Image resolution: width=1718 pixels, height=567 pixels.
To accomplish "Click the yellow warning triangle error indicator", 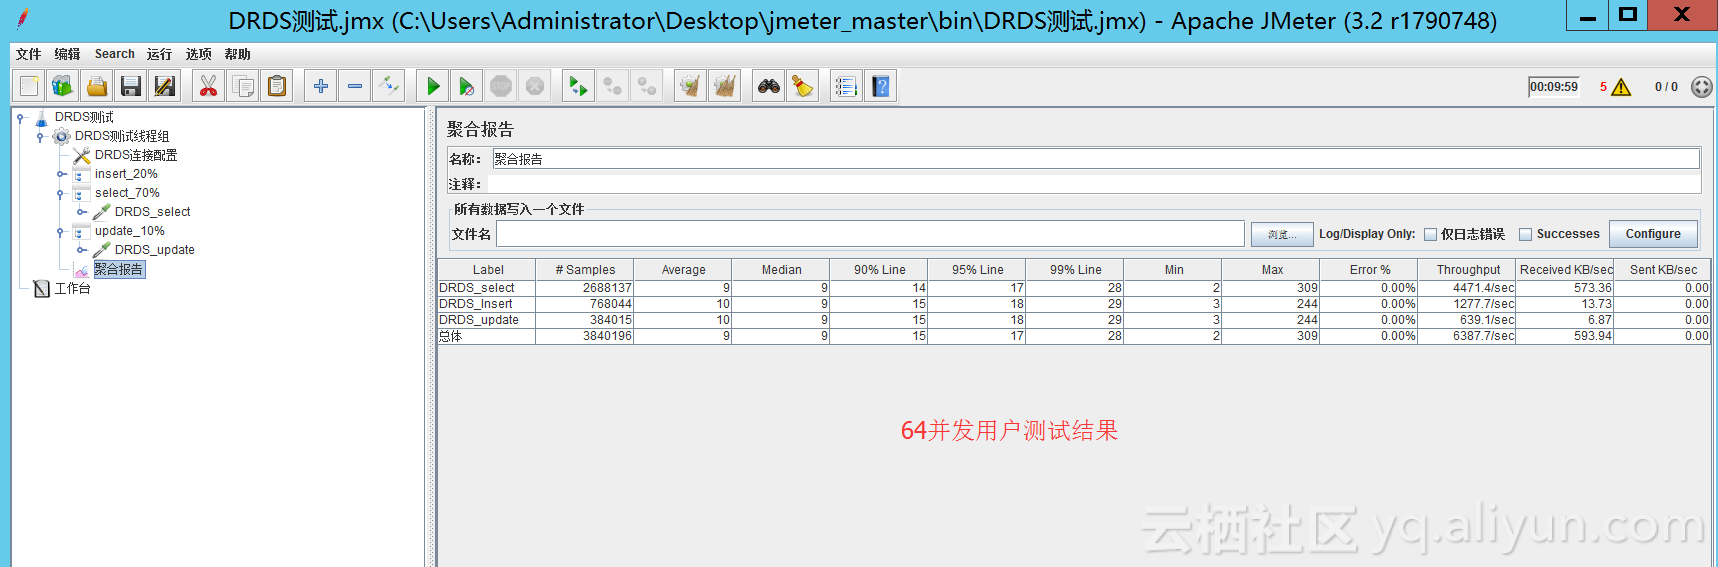I will tap(1621, 87).
